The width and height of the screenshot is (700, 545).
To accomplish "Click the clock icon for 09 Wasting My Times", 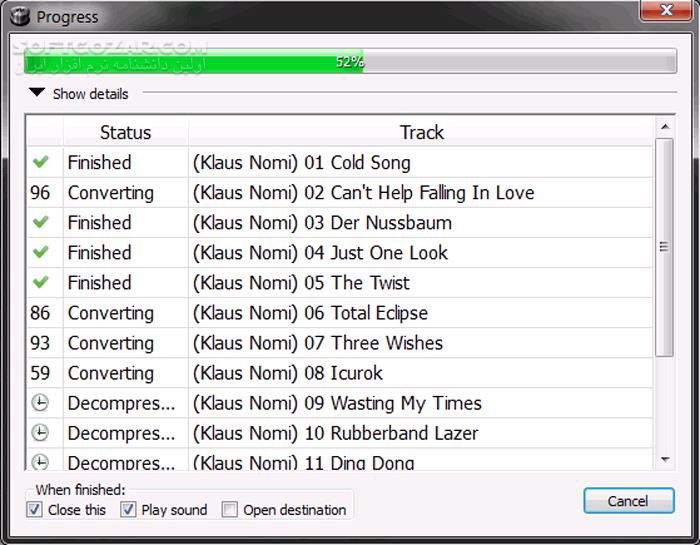I will (41, 403).
